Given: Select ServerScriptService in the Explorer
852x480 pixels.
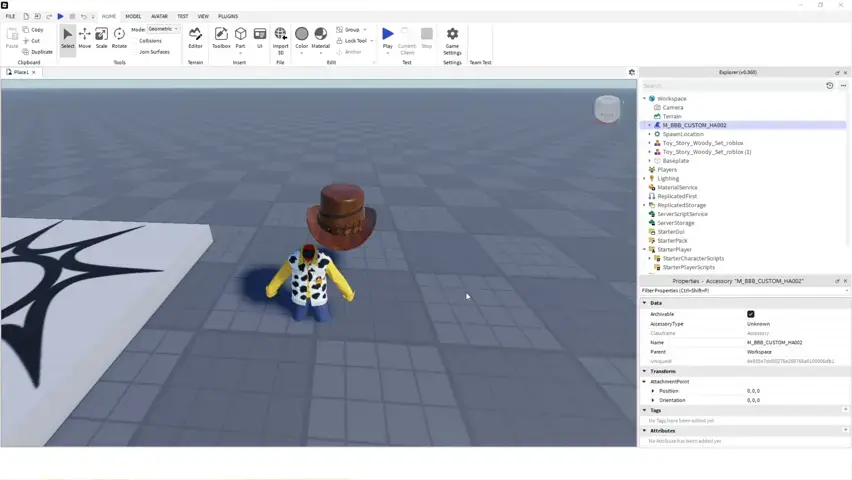Looking at the screenshot, I should pyautogui.click(x=682, y=214).
